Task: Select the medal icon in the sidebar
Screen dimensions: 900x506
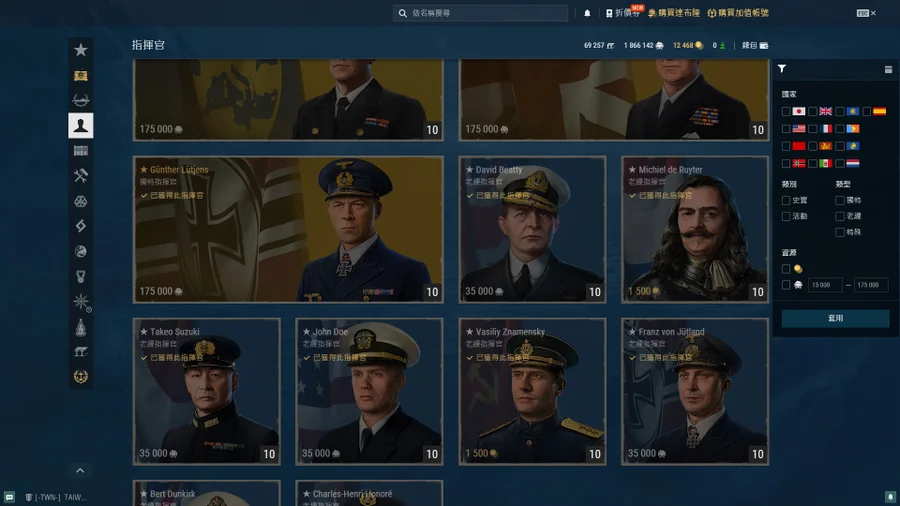Action: [81, 377]
